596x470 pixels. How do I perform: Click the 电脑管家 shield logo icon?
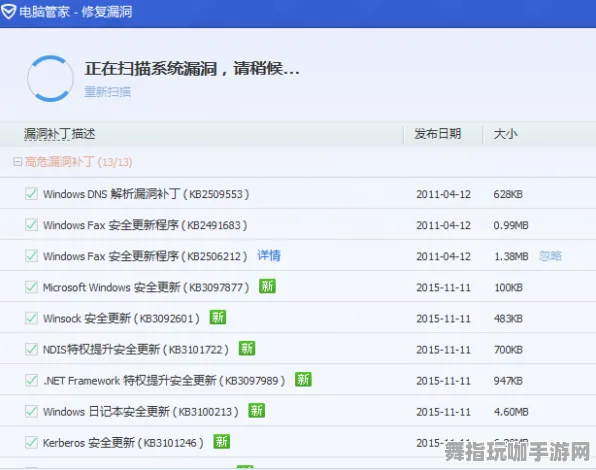click(8, 11)
